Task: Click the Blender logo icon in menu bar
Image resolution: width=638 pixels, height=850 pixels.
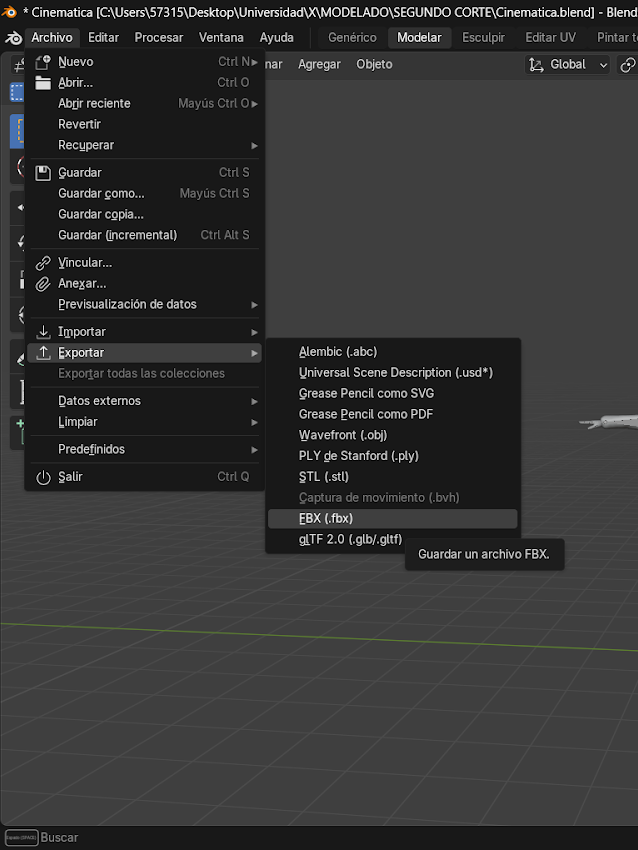Action: pos(13,37)
